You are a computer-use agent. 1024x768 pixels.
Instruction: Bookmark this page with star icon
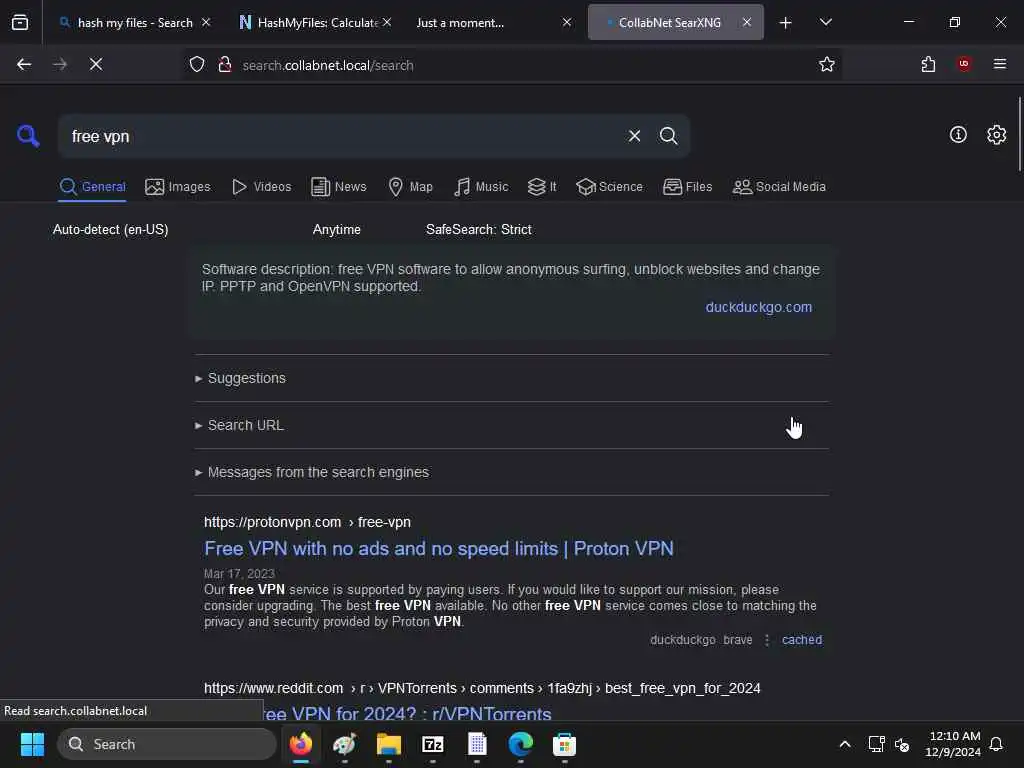826,64
